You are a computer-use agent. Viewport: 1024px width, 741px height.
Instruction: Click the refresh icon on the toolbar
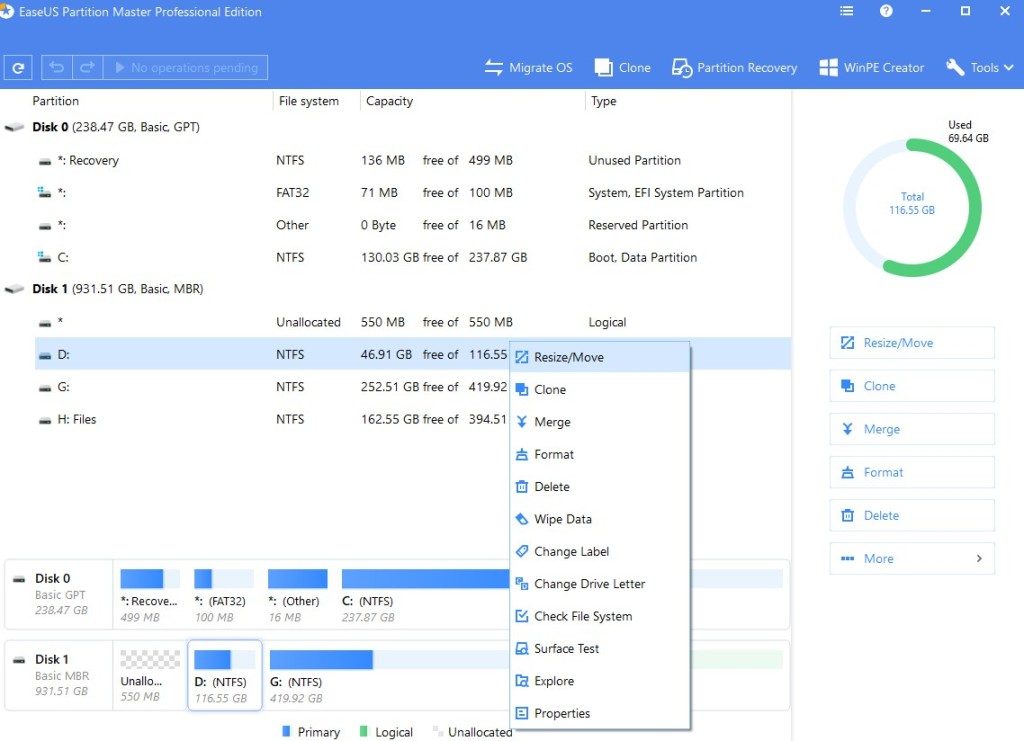pyautogui.click(x=18, y=67)
